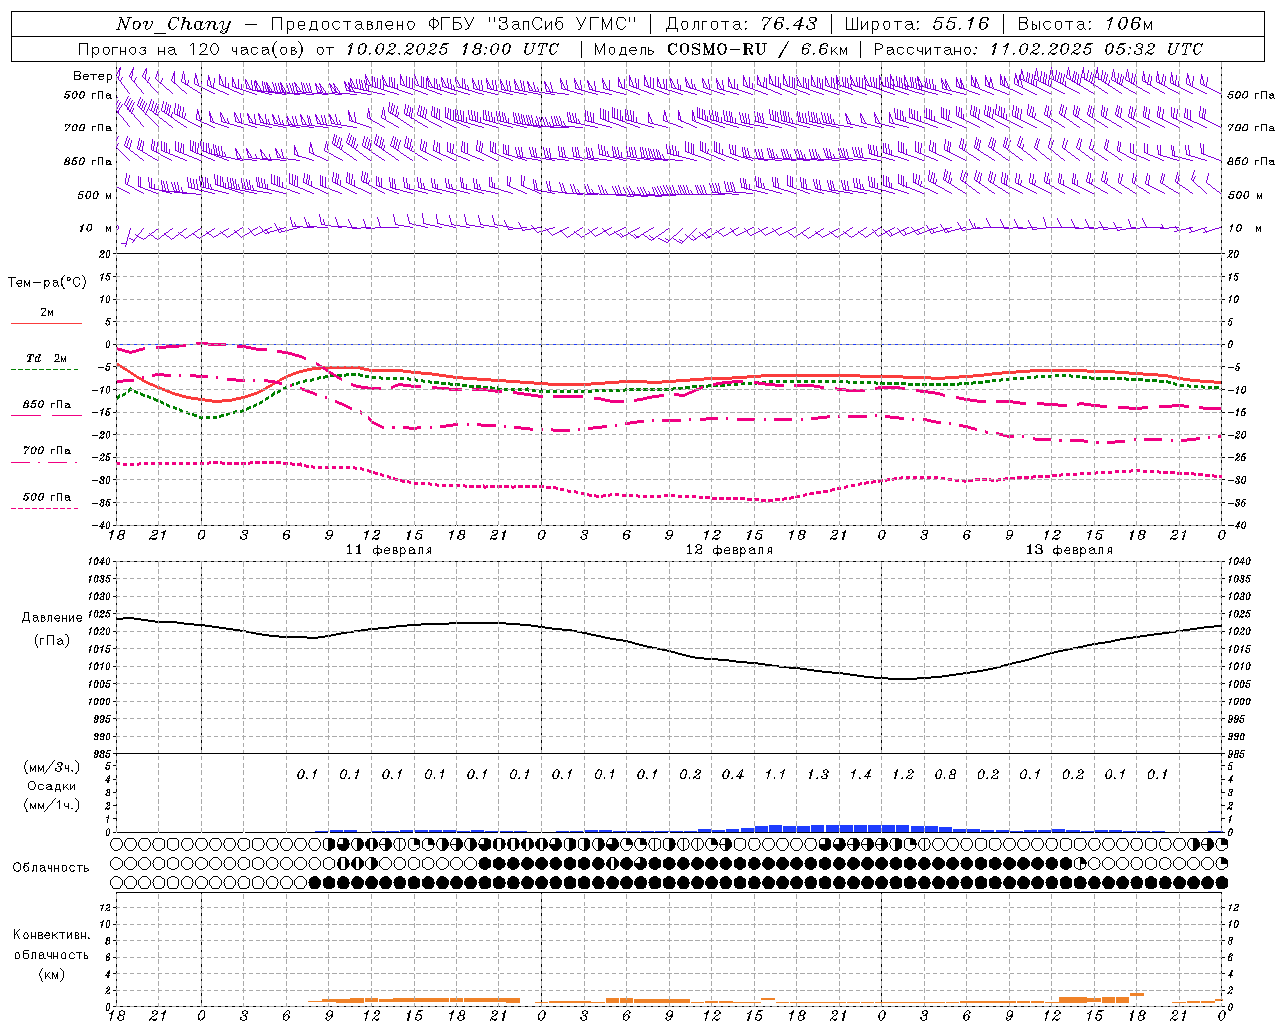
Task: Click the Тем-ра(°C) temperature panel label
Action: (47, 283)
